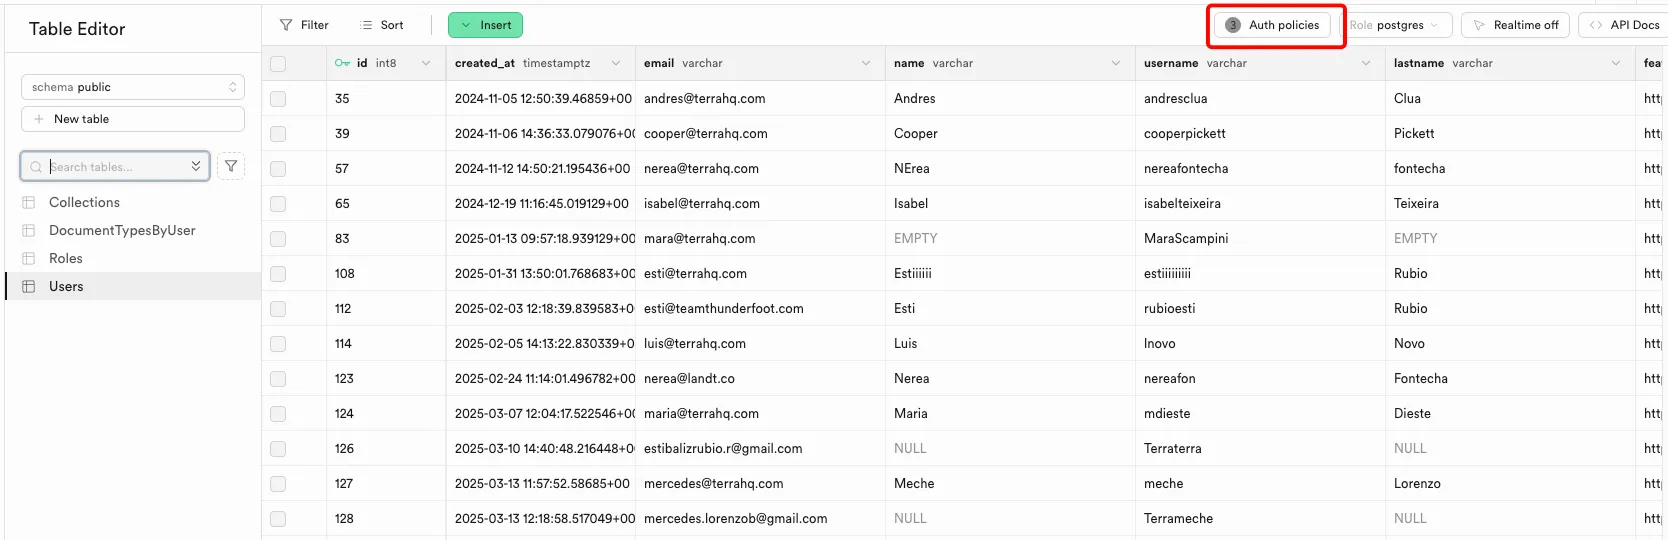The height and width of the screenshot is (540, 1668).
Task: Open the created_at column header menu arrow
Action: pos(616,63)
